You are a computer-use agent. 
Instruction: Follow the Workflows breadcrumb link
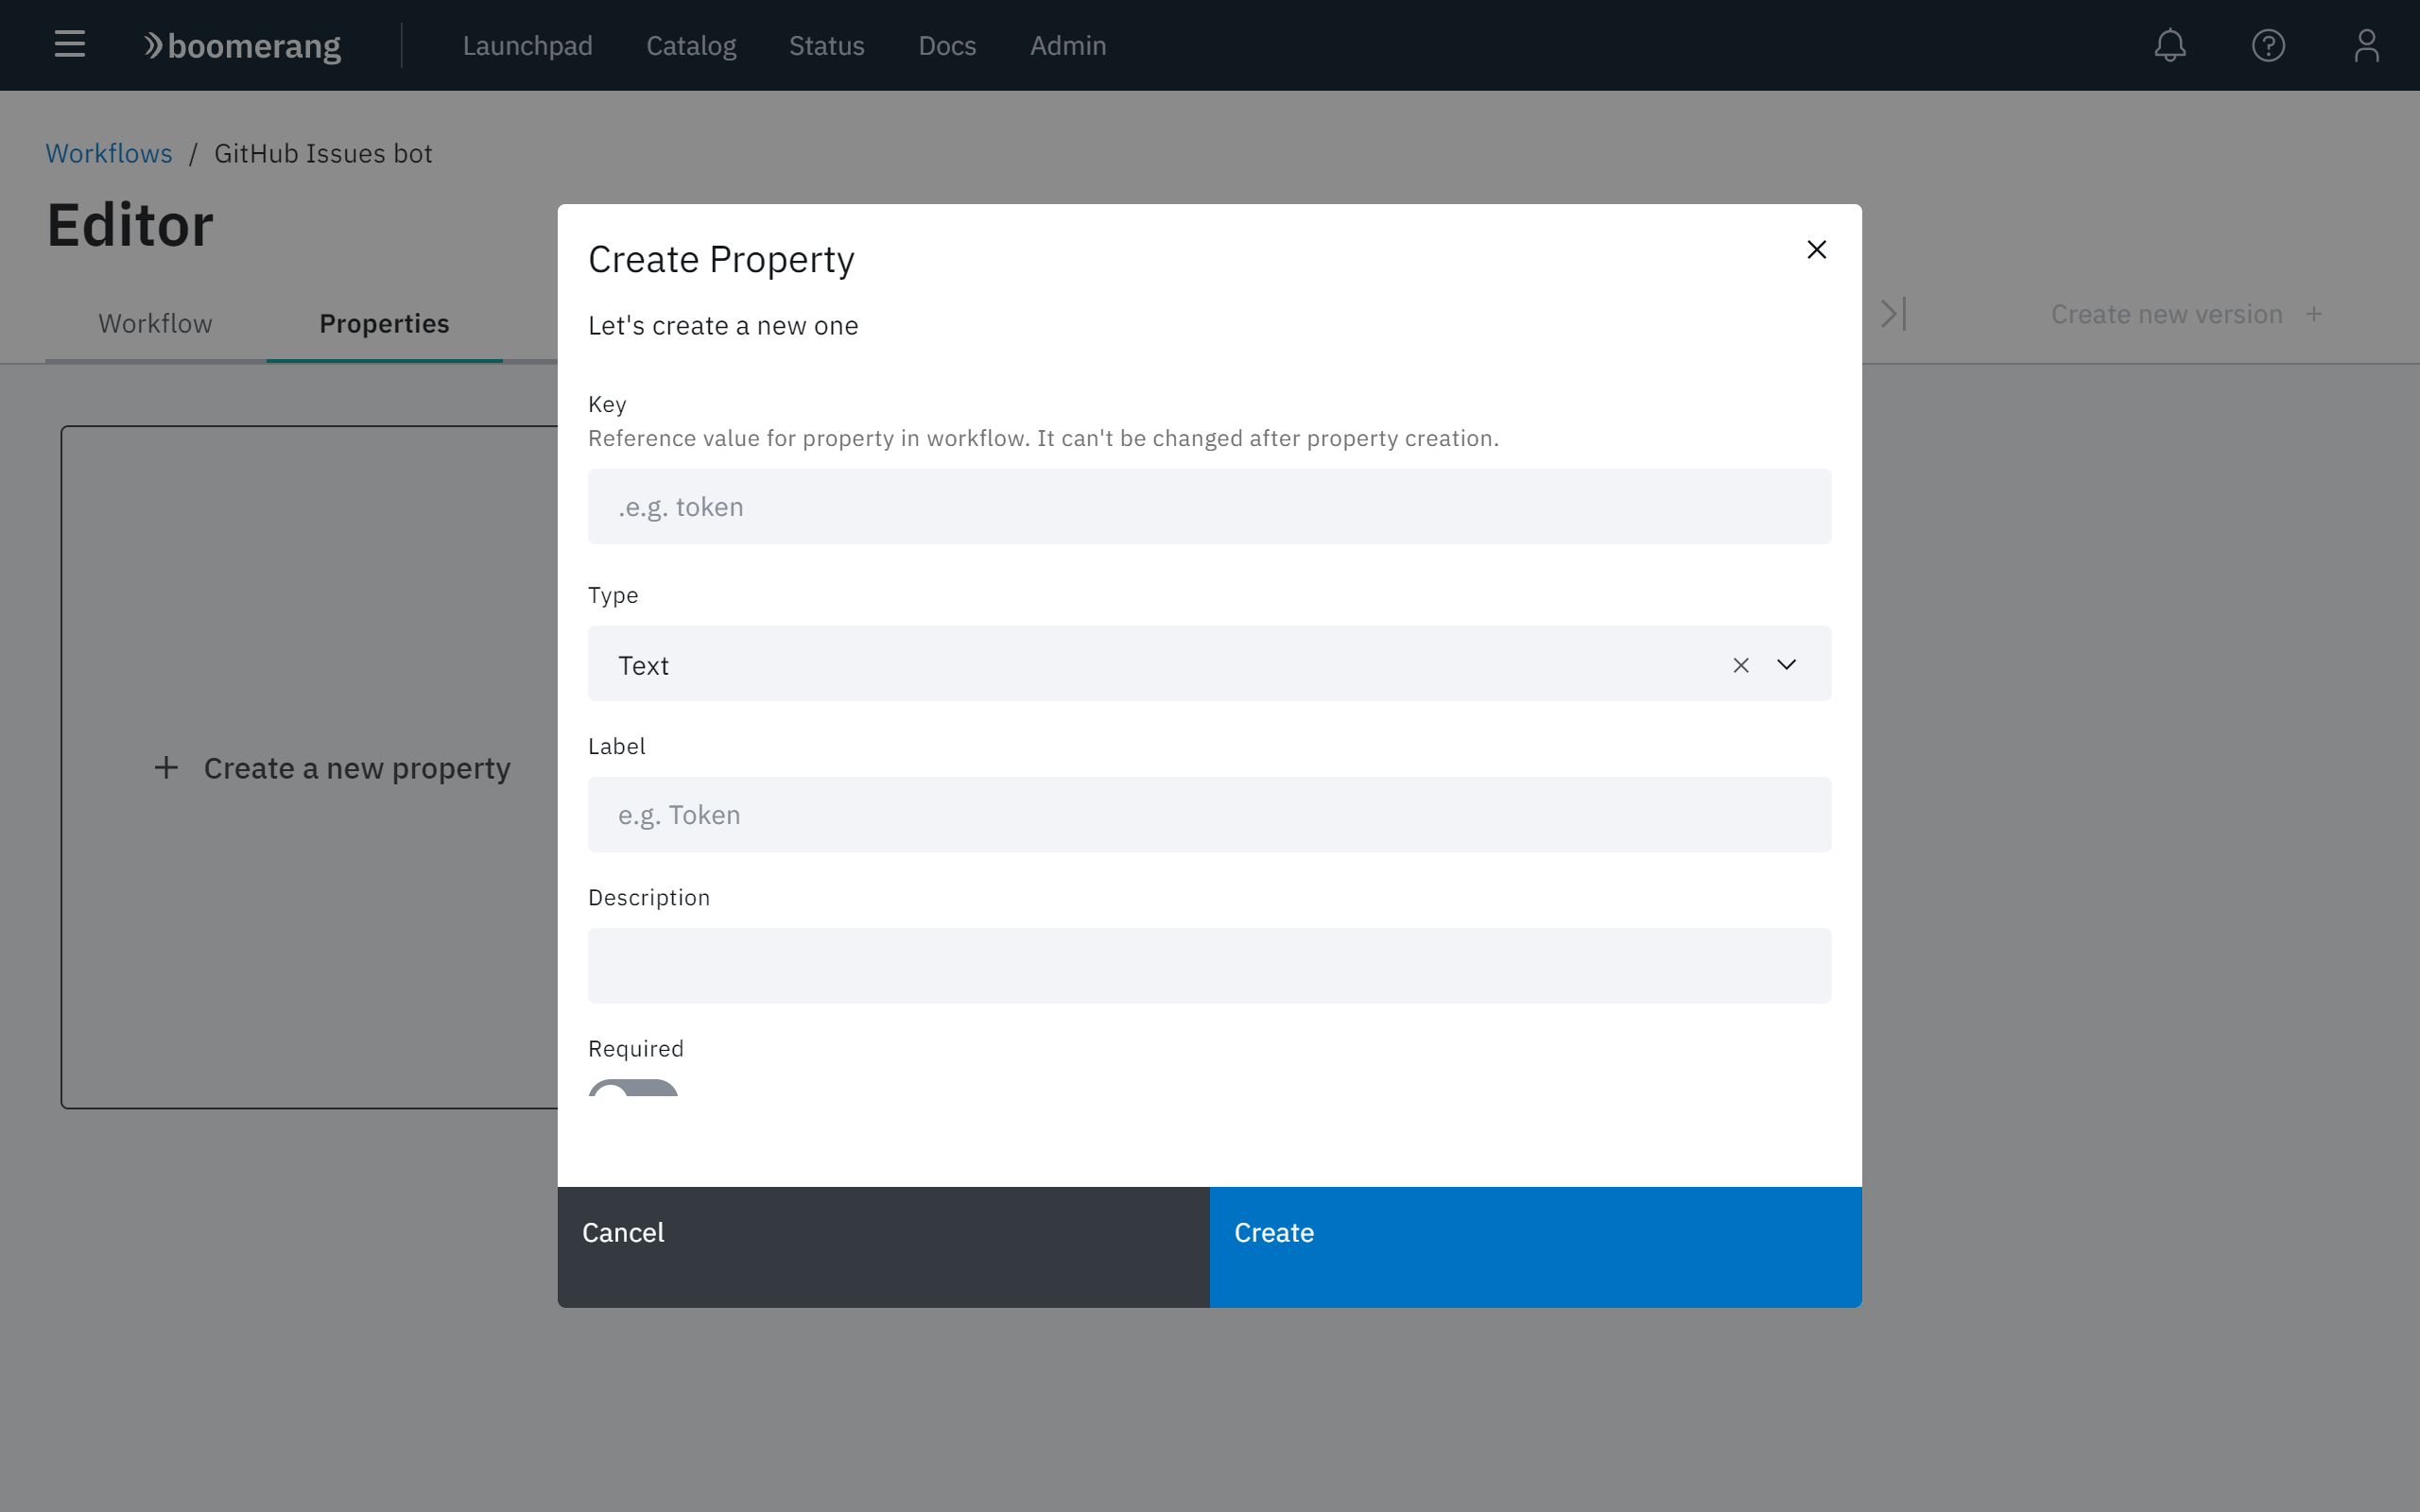pyautogui.click(x=109, y=153)
